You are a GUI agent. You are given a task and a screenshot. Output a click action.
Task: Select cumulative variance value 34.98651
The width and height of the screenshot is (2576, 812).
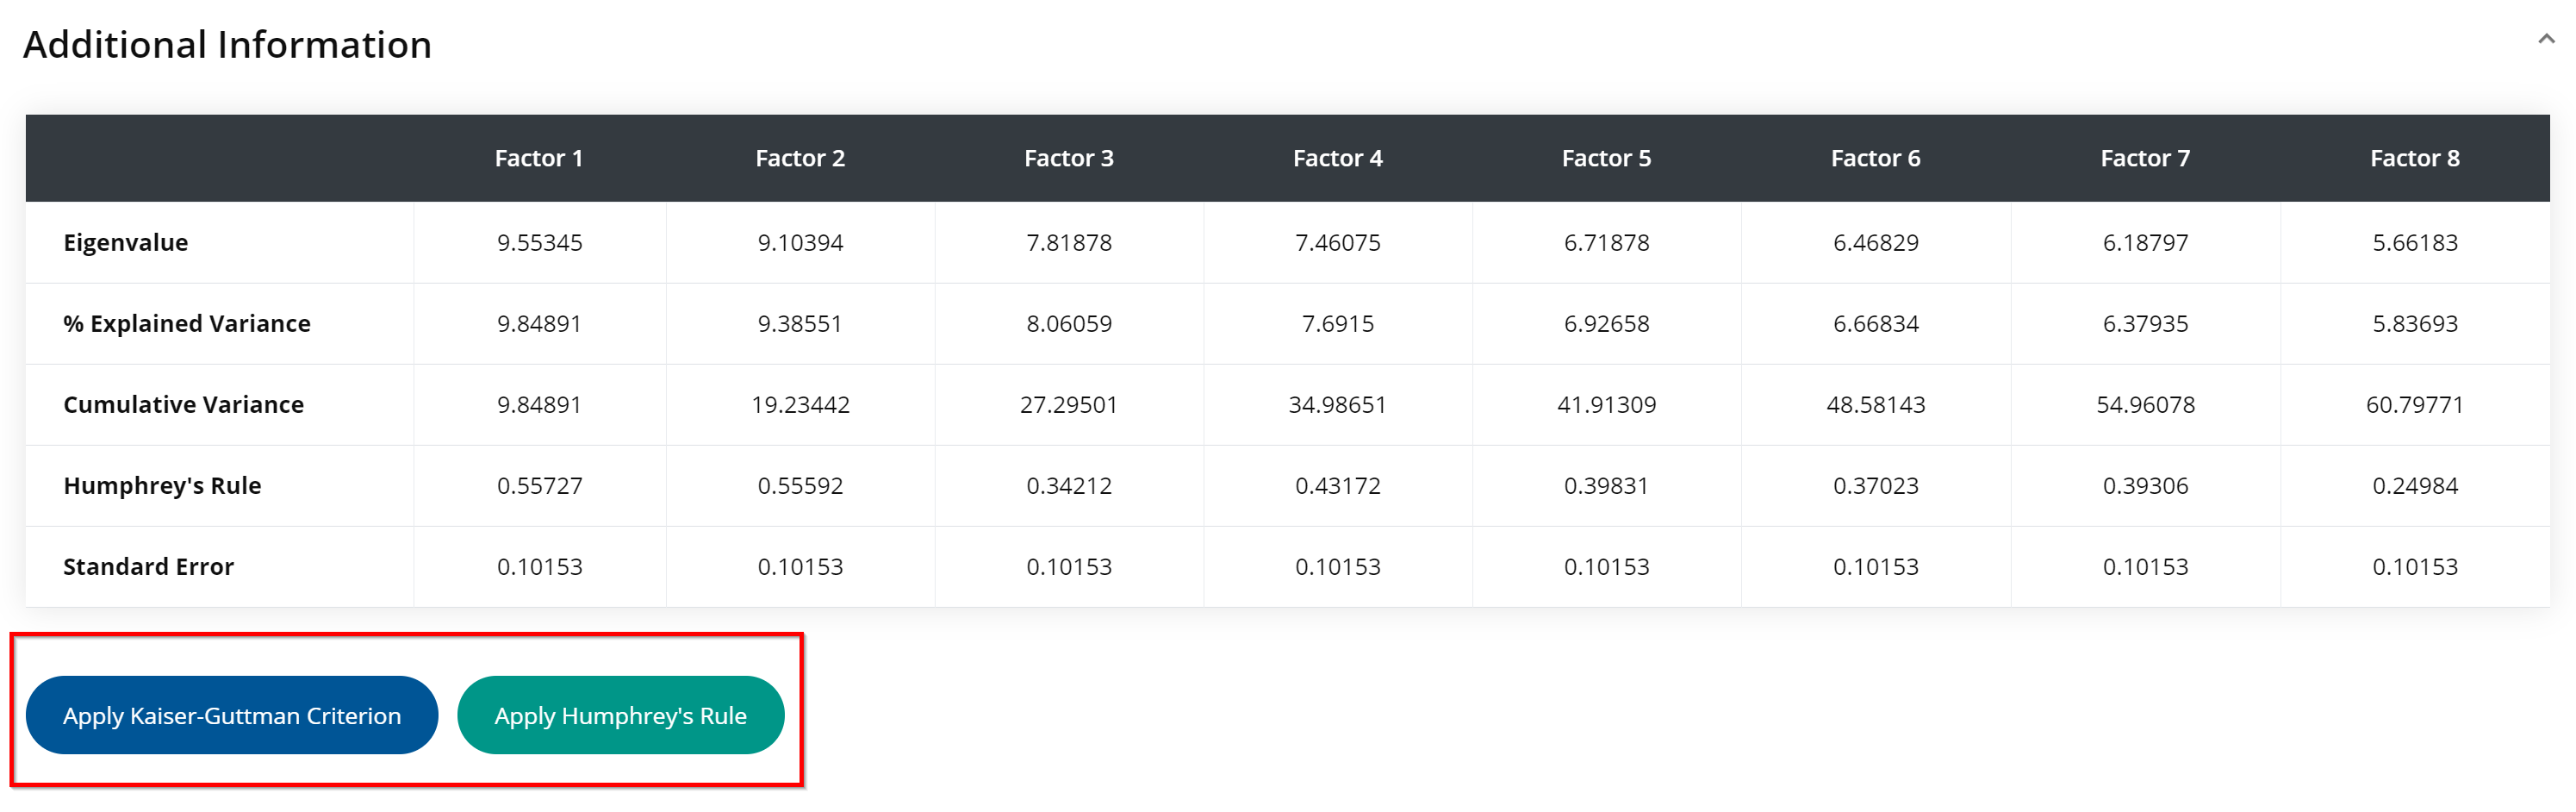click(x=1338, y=404)
